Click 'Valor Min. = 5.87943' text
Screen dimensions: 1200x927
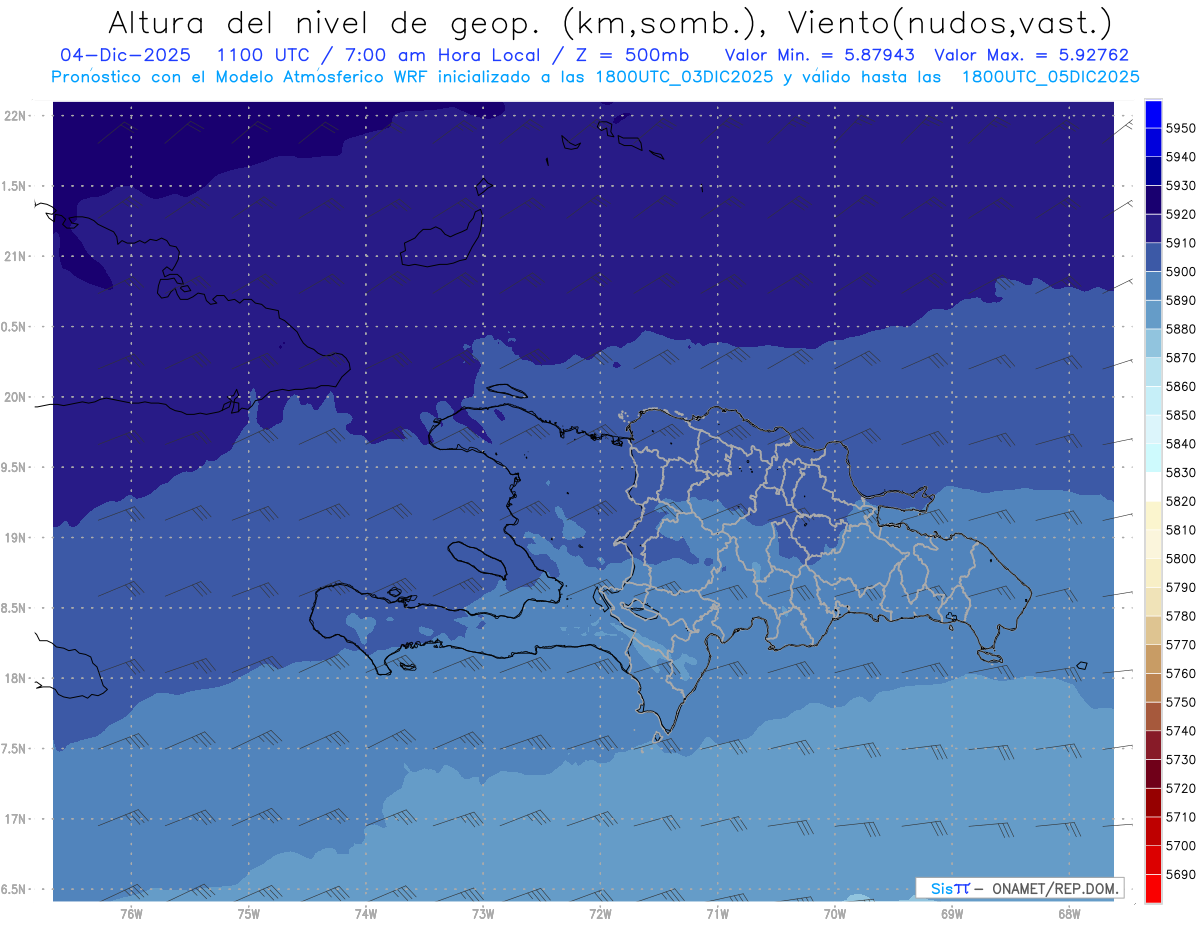pyautogui.click(x=820, y=55)
